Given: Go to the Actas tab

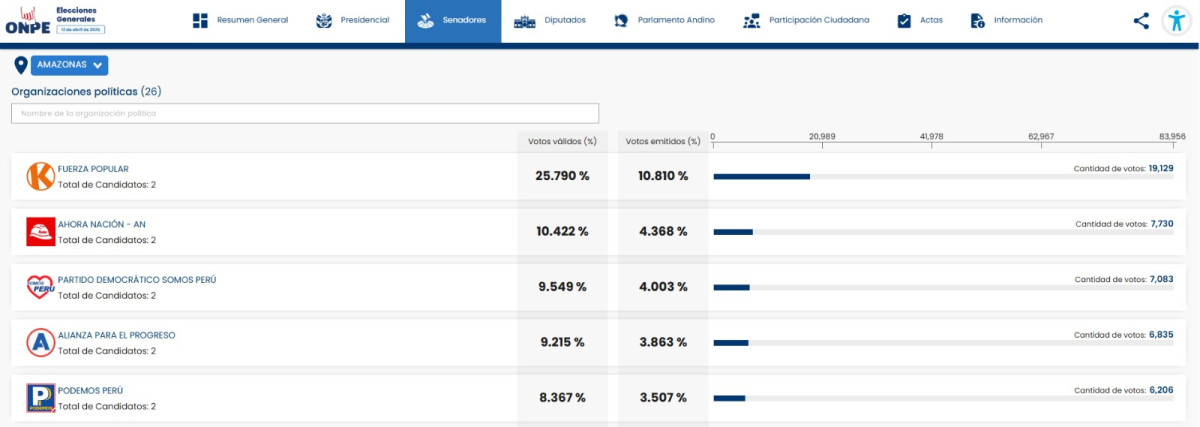Looking at the screenshot, I should [921, 20].
